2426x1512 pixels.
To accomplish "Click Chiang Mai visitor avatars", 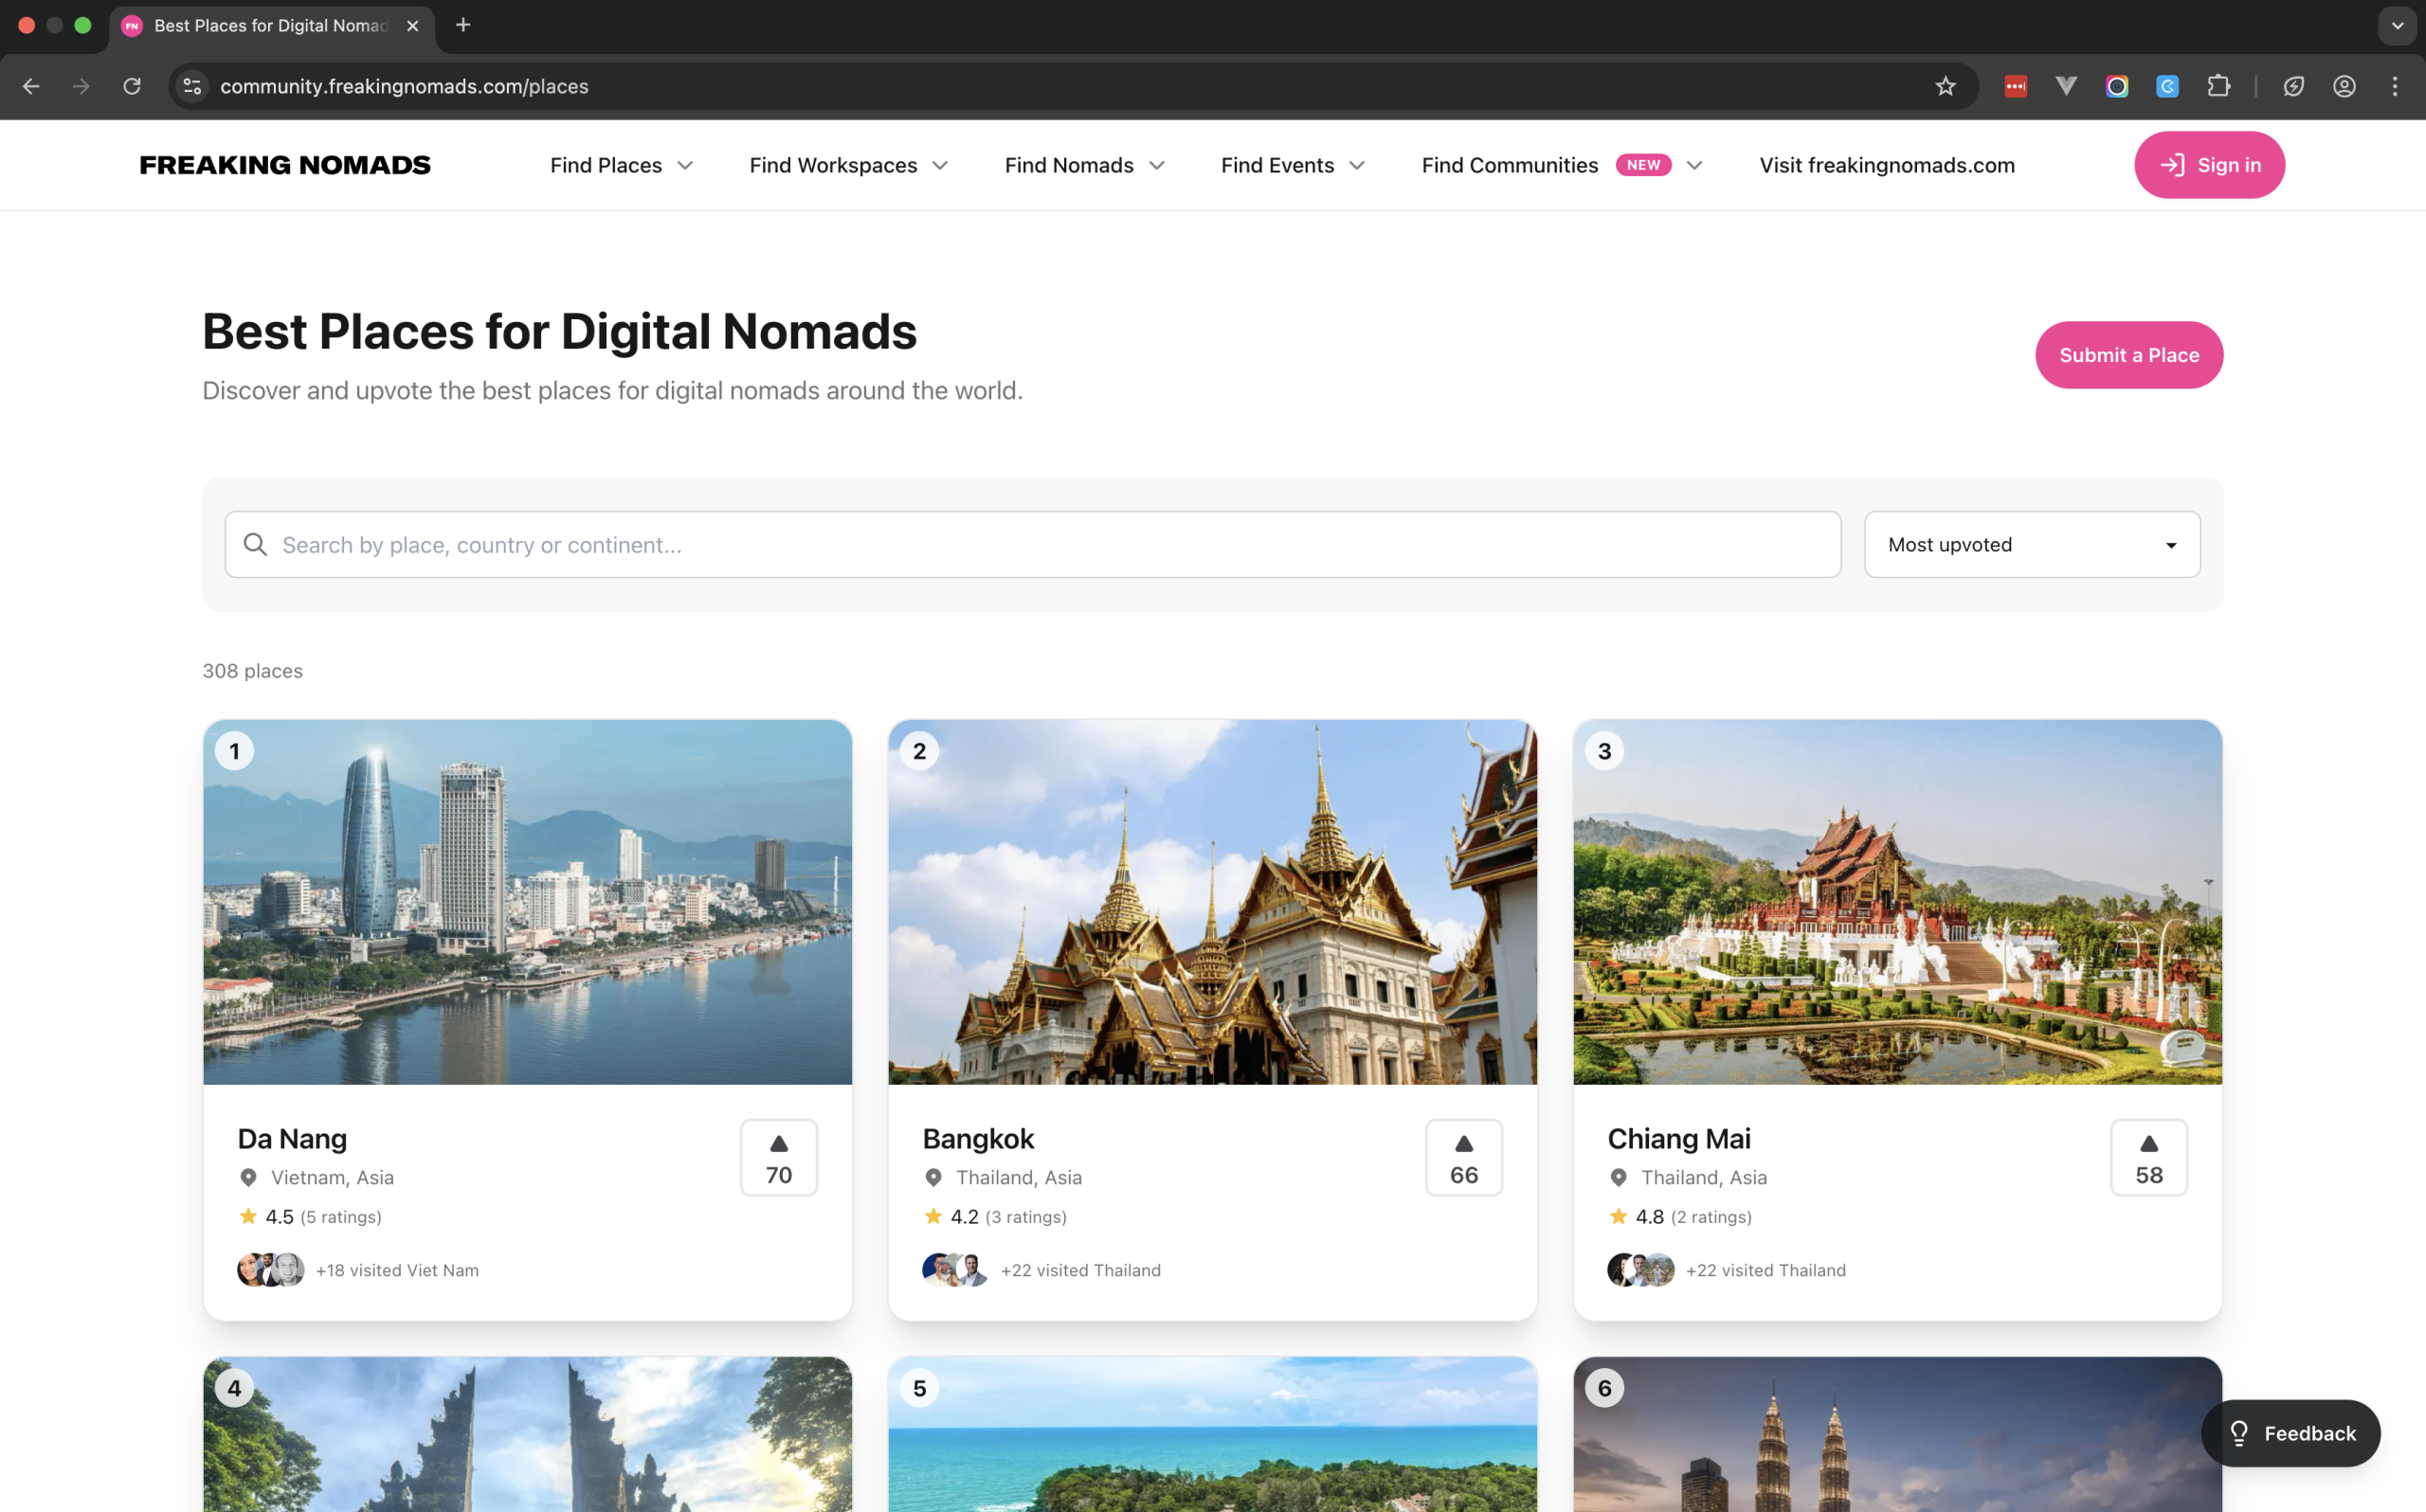I will click(1641, 1270).
